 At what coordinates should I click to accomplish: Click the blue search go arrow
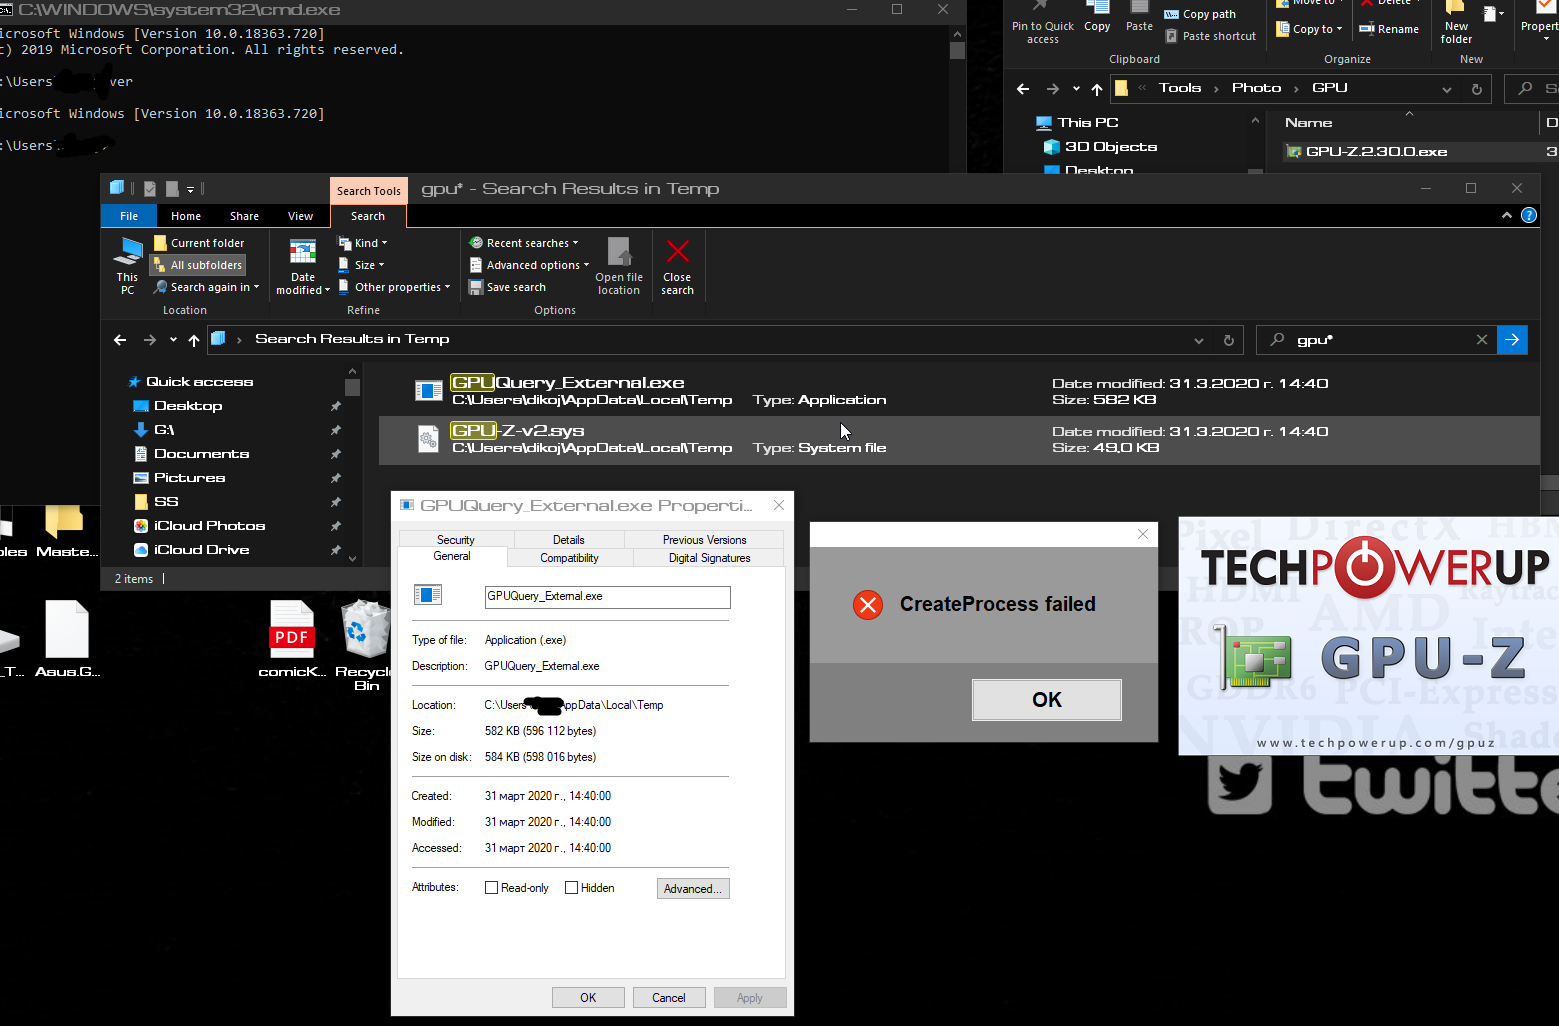click(x=1513, y=340)
